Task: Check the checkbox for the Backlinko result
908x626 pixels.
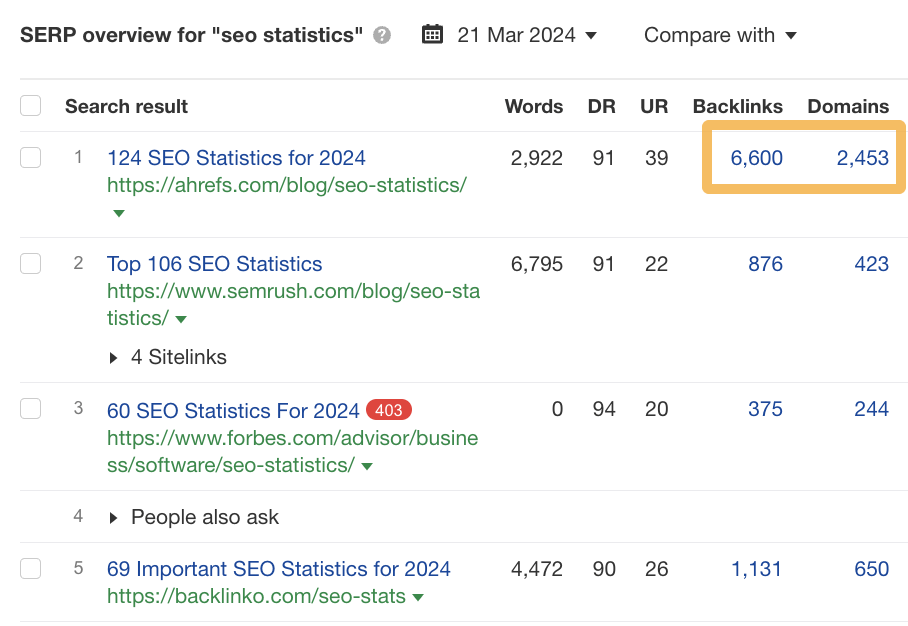Action: [x=30, y=568]
